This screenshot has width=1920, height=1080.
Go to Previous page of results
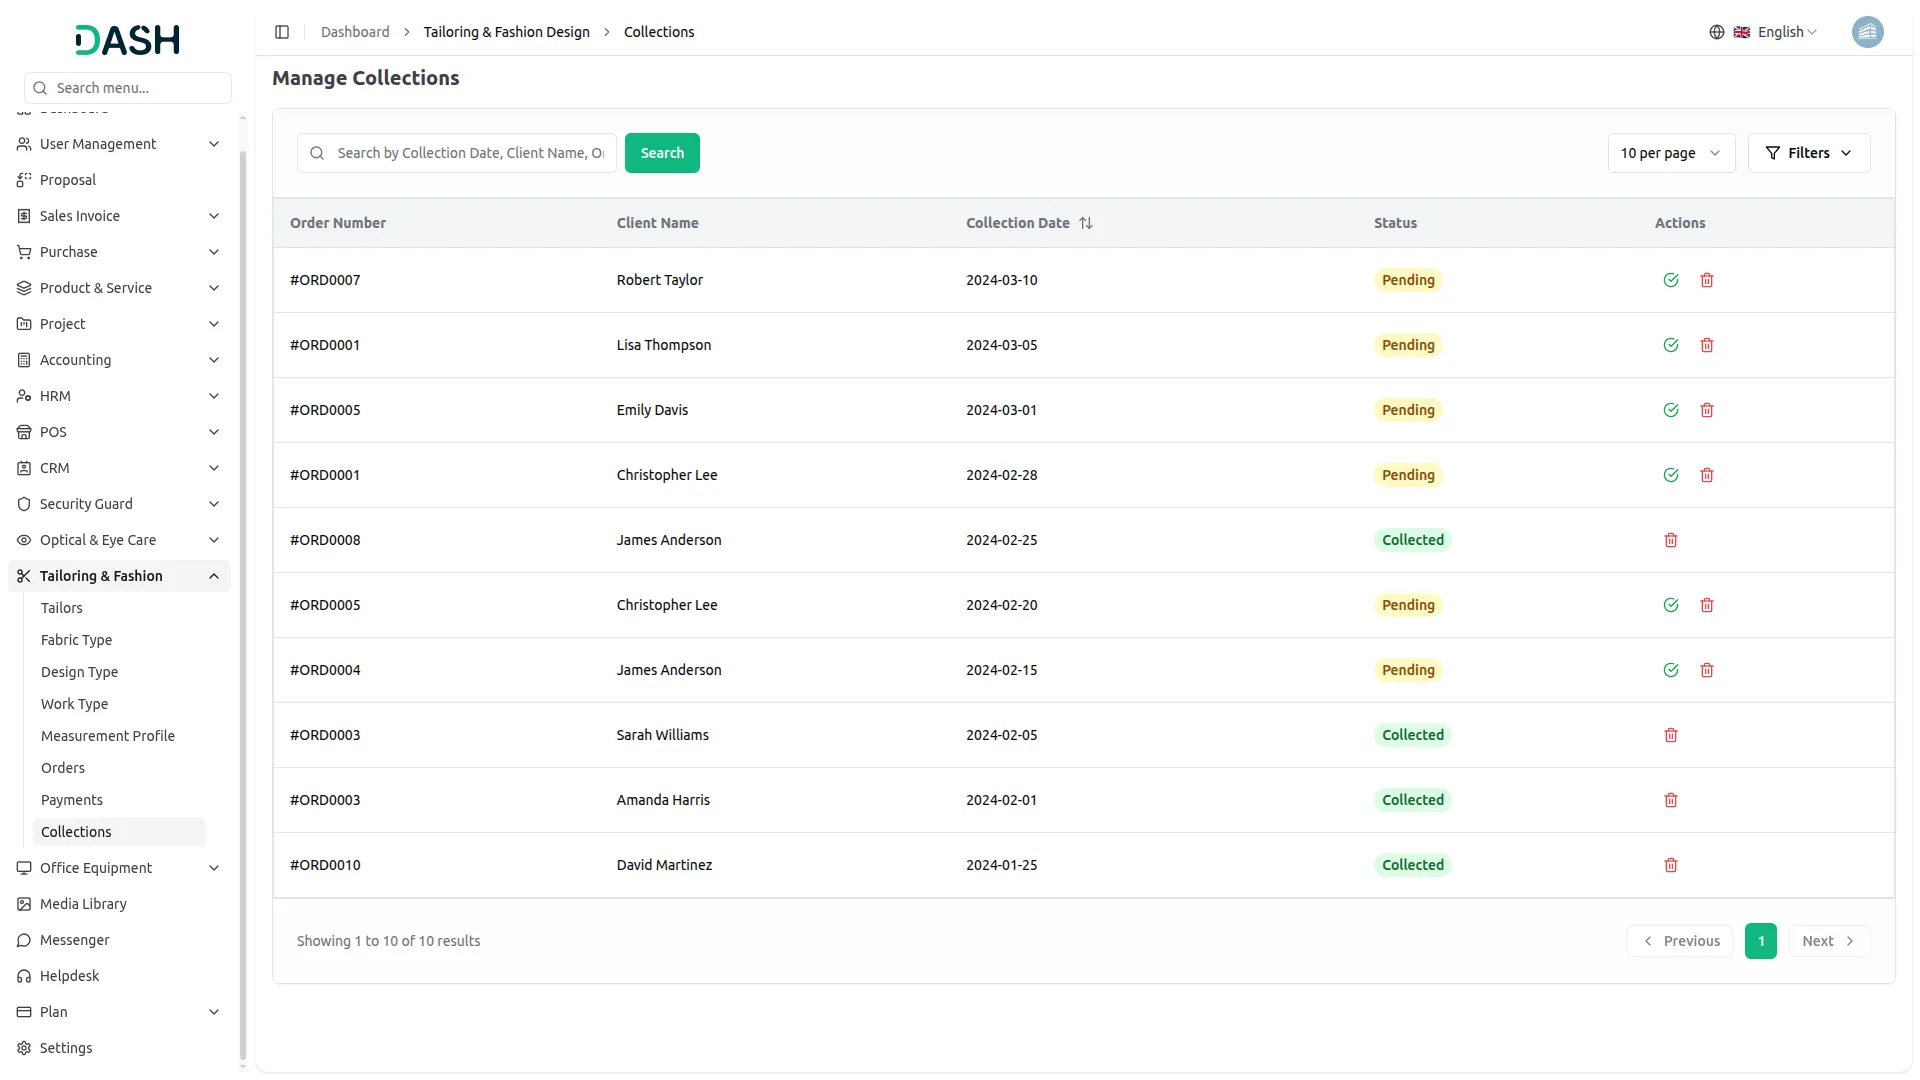pos(1680,941)
